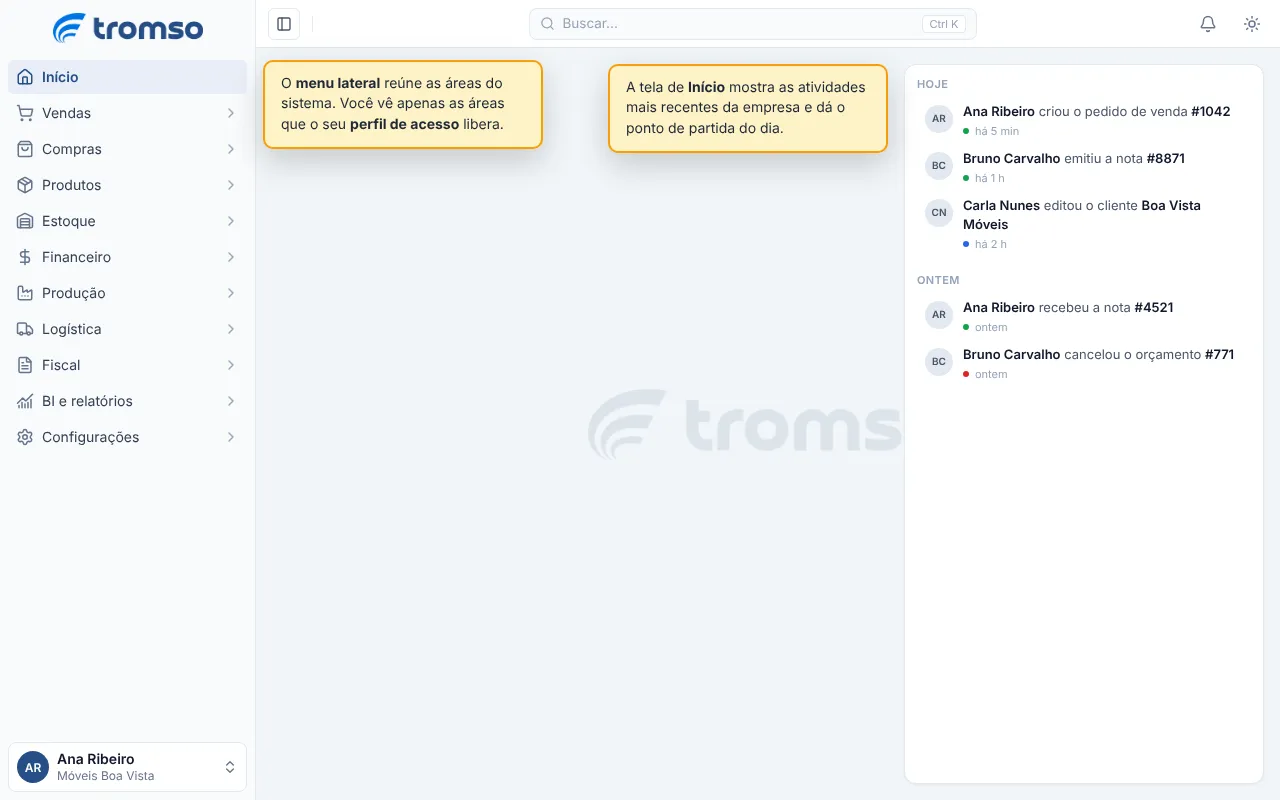Image resolution: width=1280 pixels, height=800 pixels.
Task: Open the Estoque menu label
Action: pos(69,221)
